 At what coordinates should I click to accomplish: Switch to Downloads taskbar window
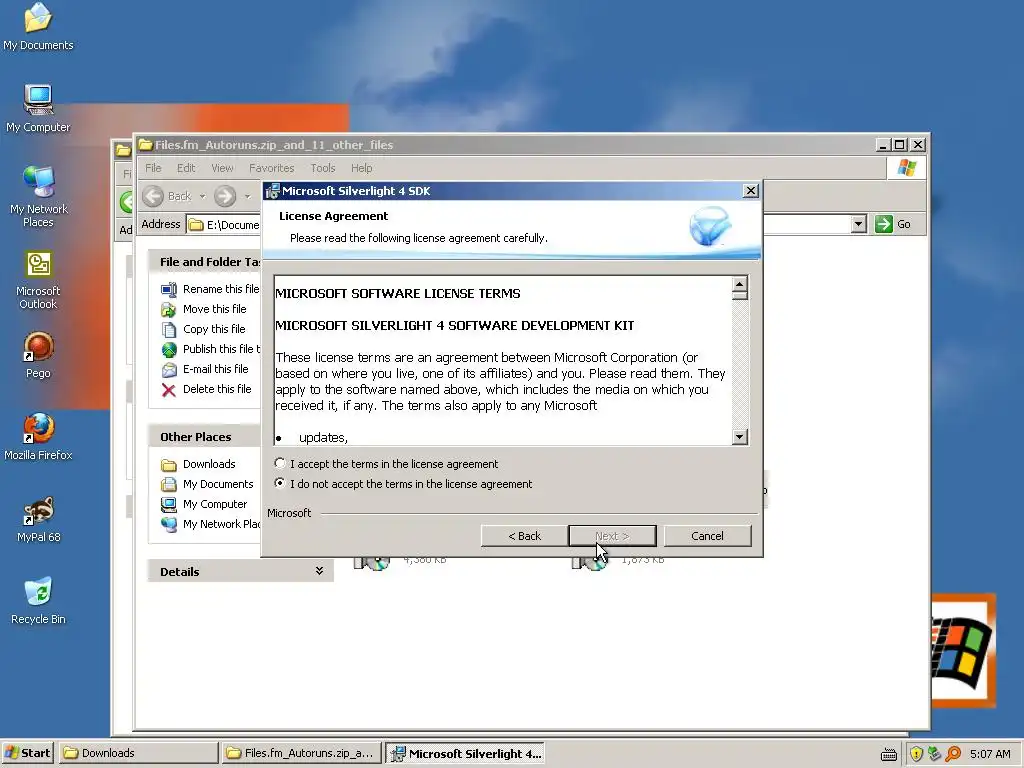tap(138, 753)
